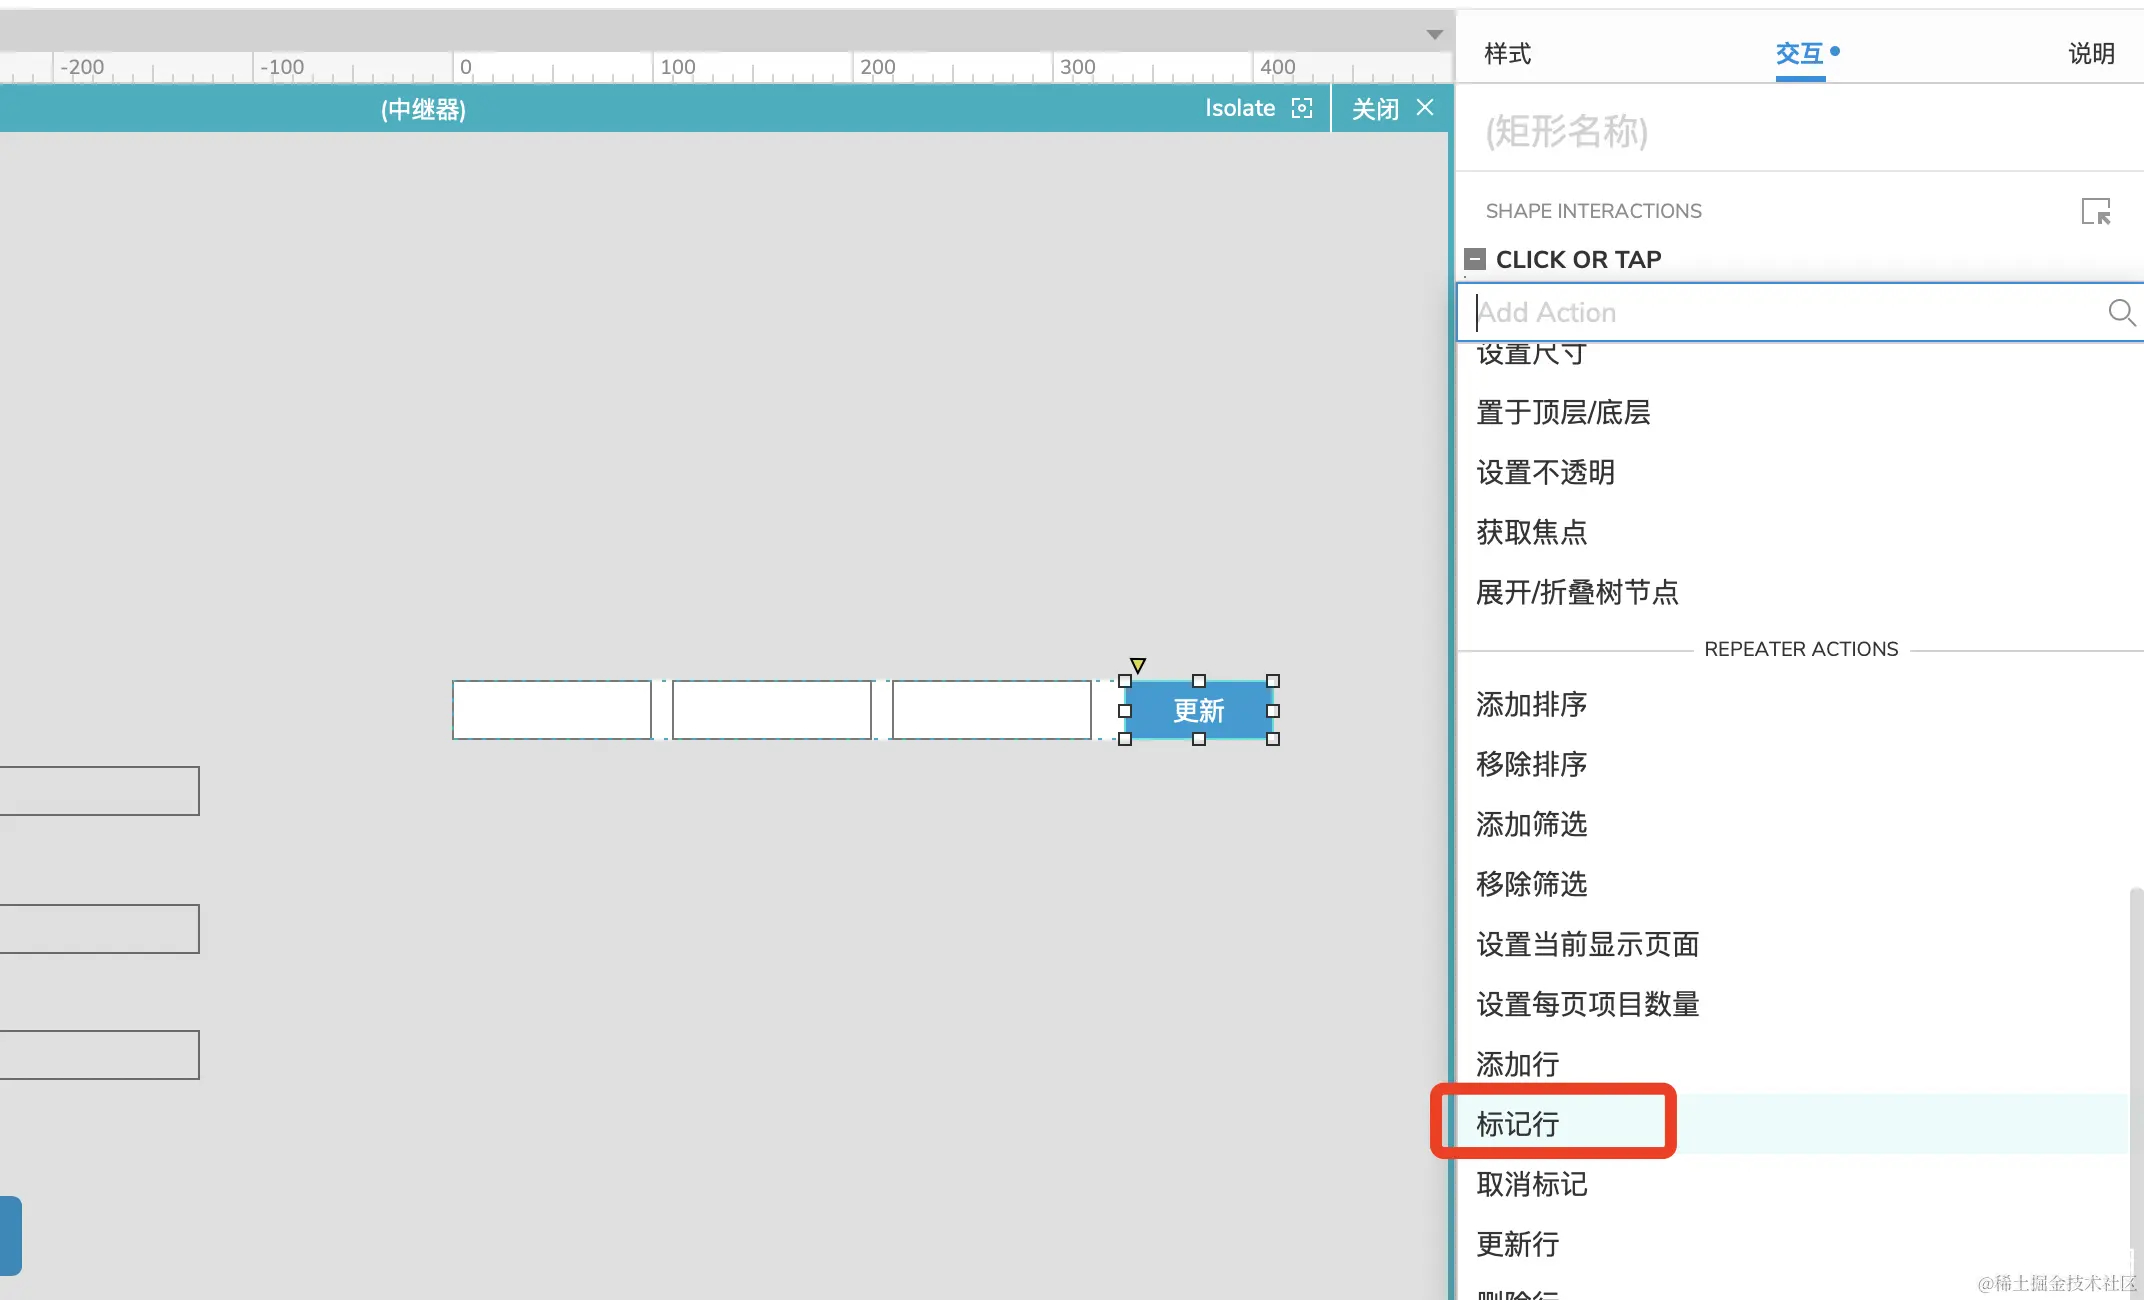Click the interaction target picker icon

(x=2095, y=212)
